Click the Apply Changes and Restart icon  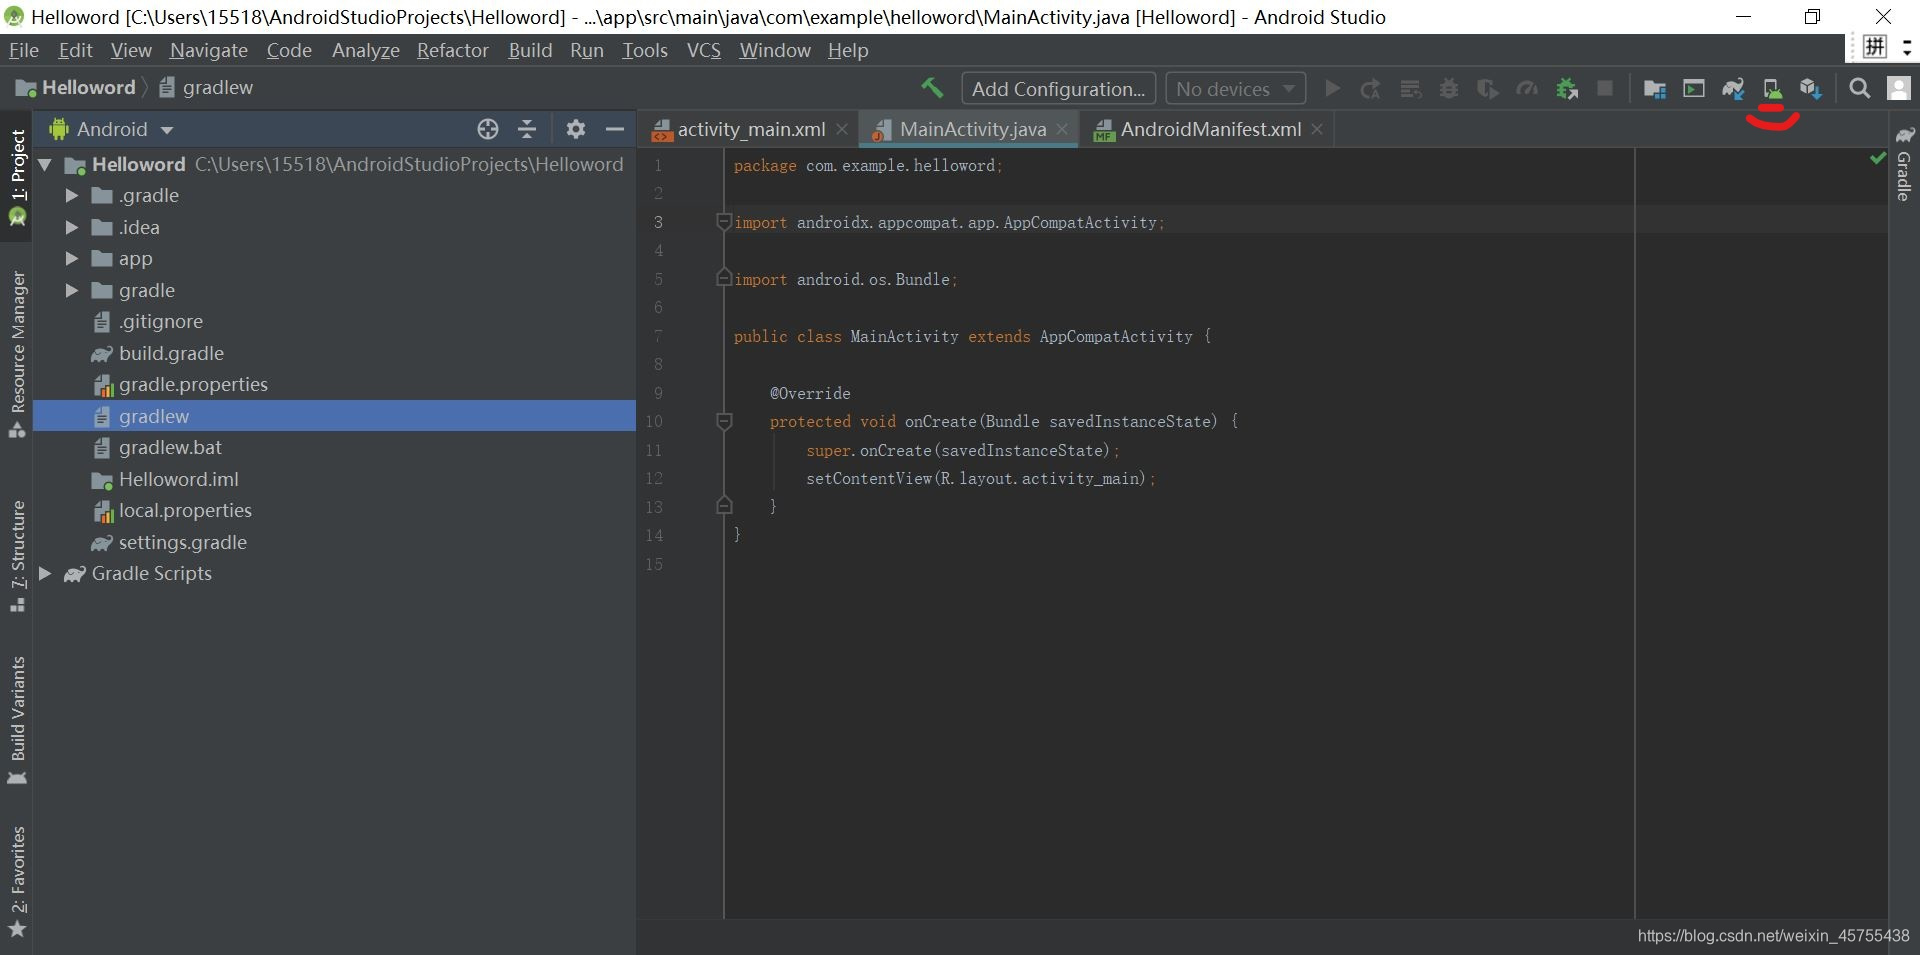1371,89
